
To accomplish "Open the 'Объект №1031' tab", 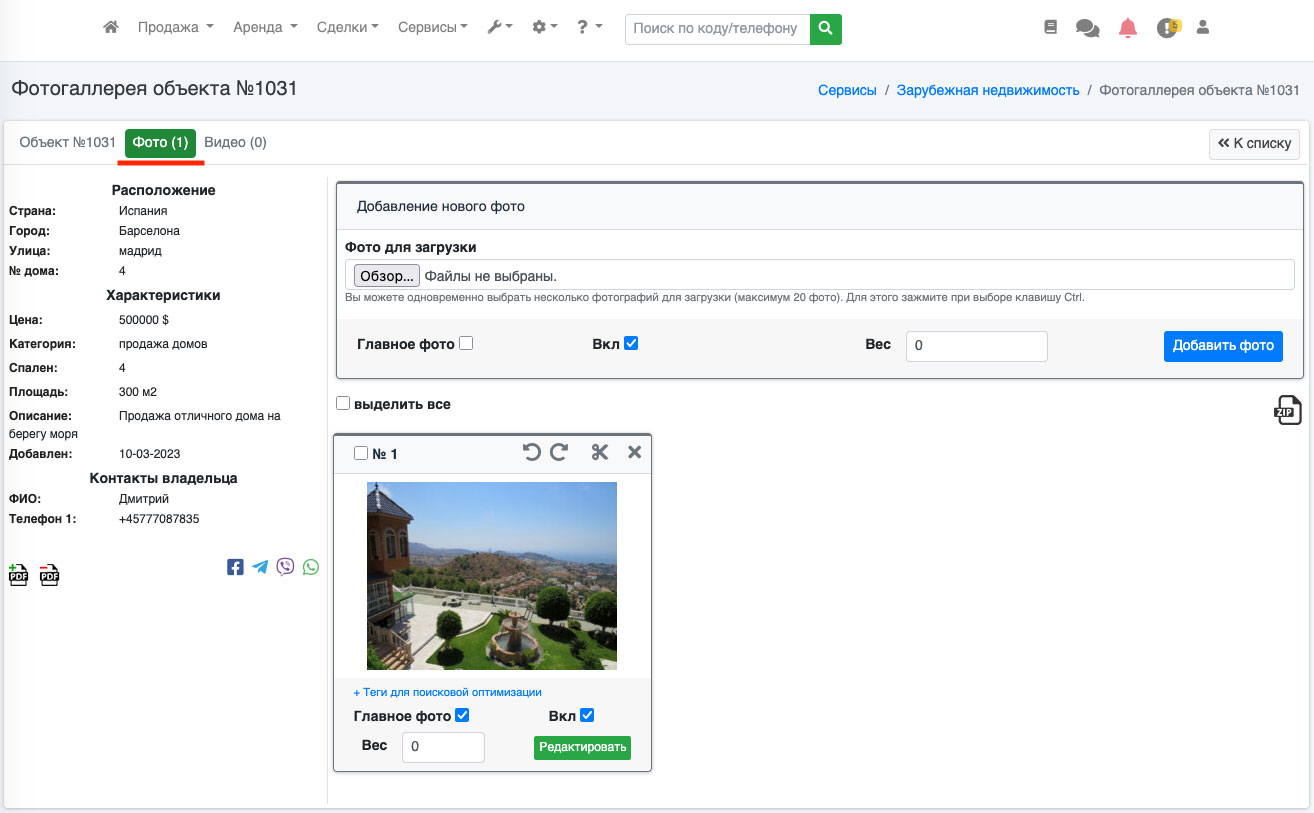I will pos(68,142).
